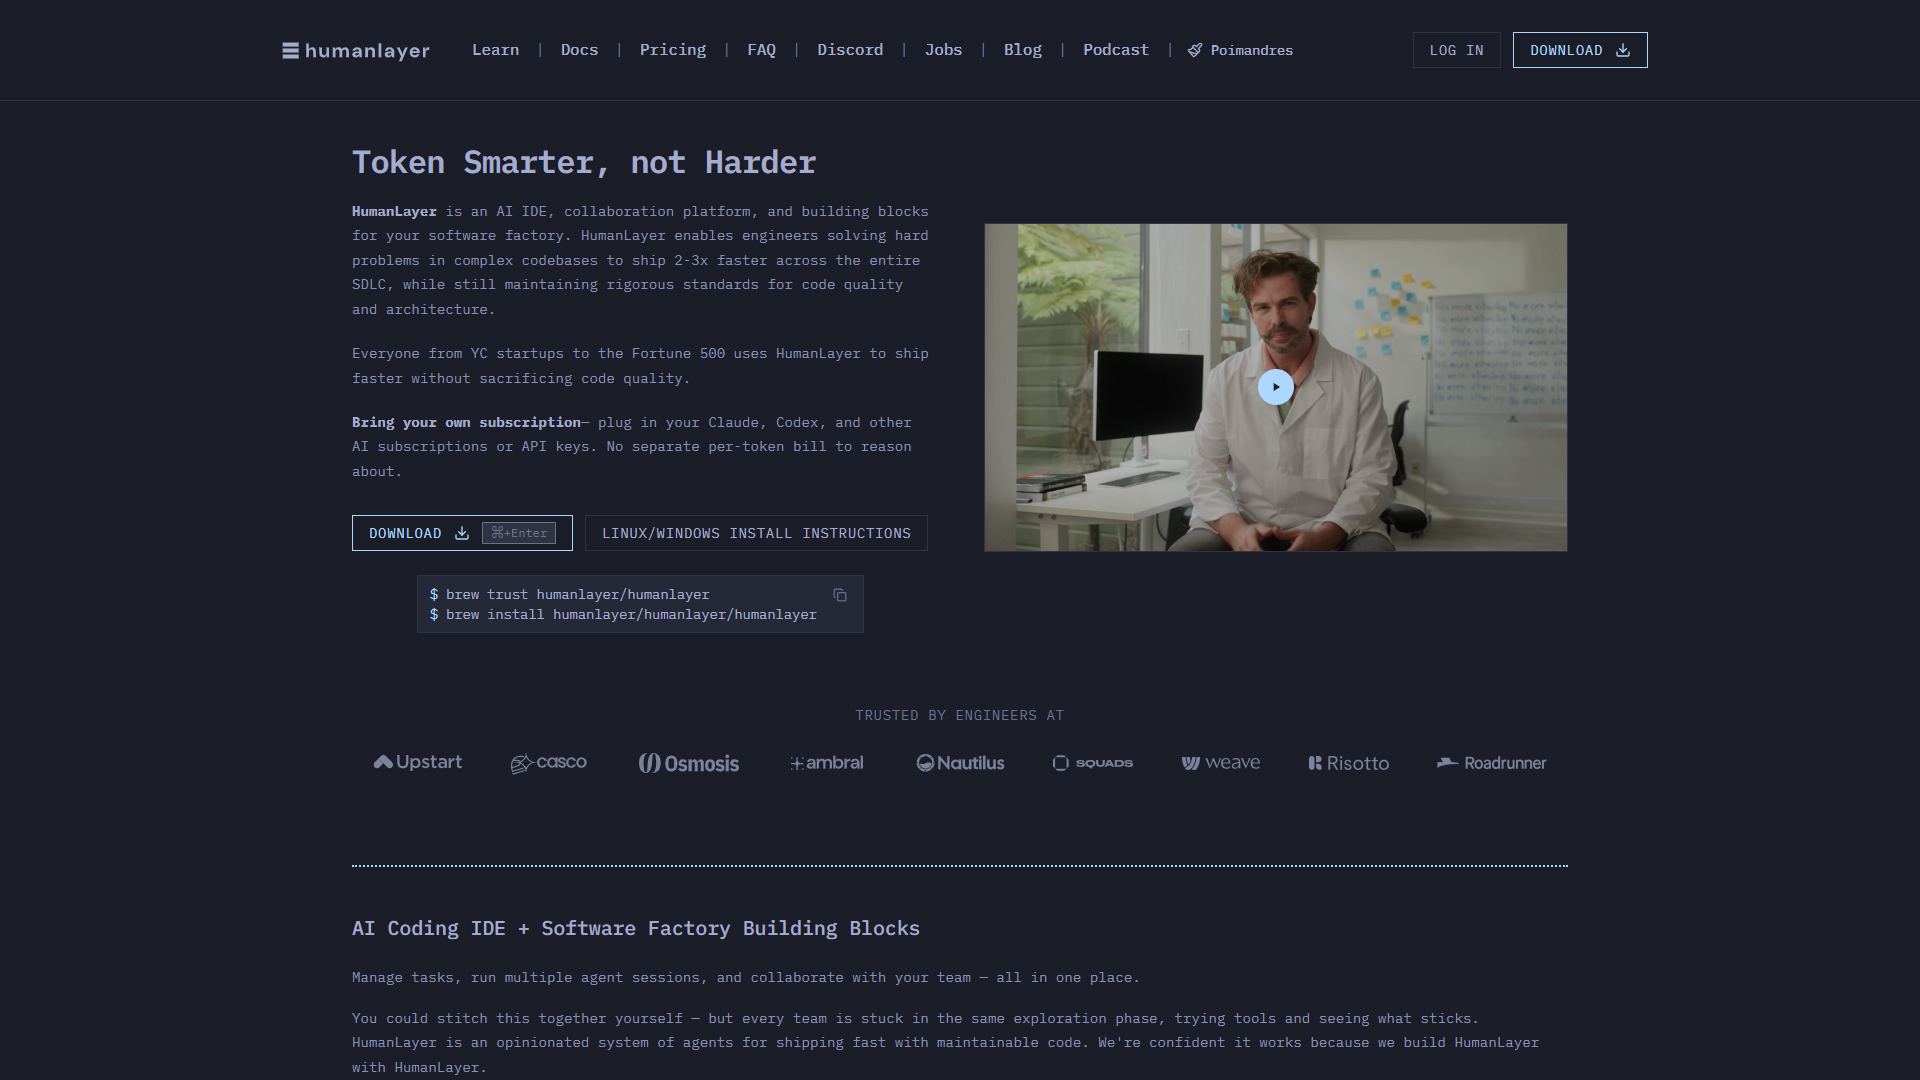The height and width of the screenshot is (1080, 1920).
Task: Open the Blog from the top navigation
Action: [x=1022, y=50]
